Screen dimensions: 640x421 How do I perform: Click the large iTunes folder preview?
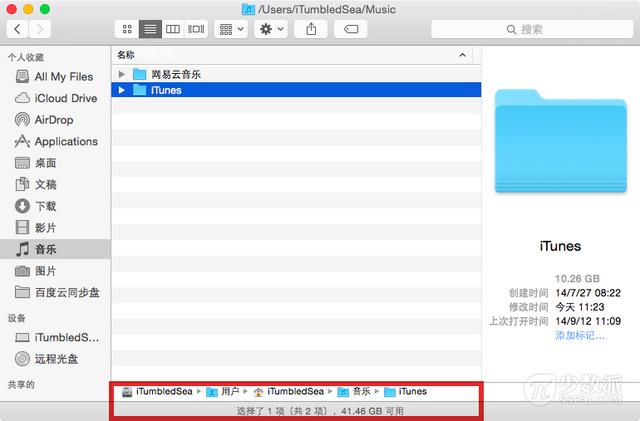tap(560, 141)
